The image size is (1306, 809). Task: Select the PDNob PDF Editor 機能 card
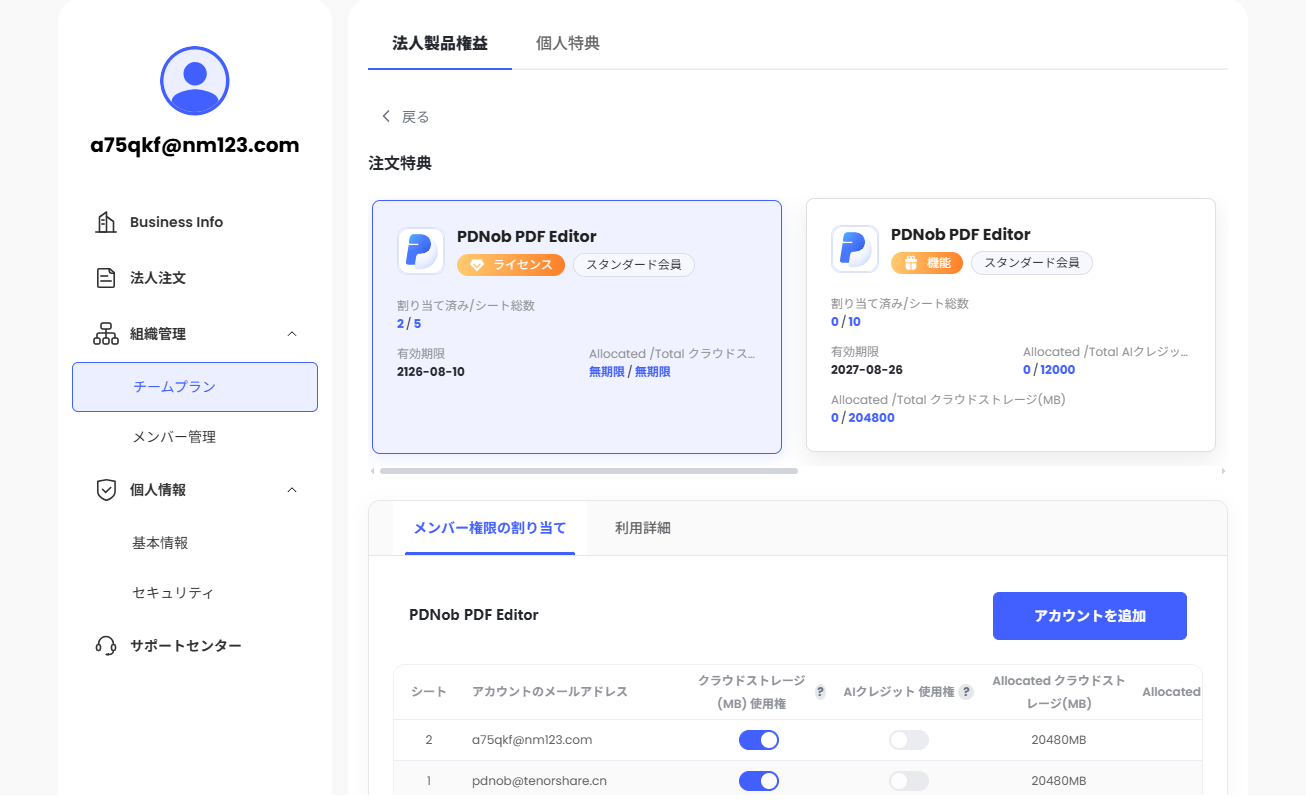(x=1011, y=325)
